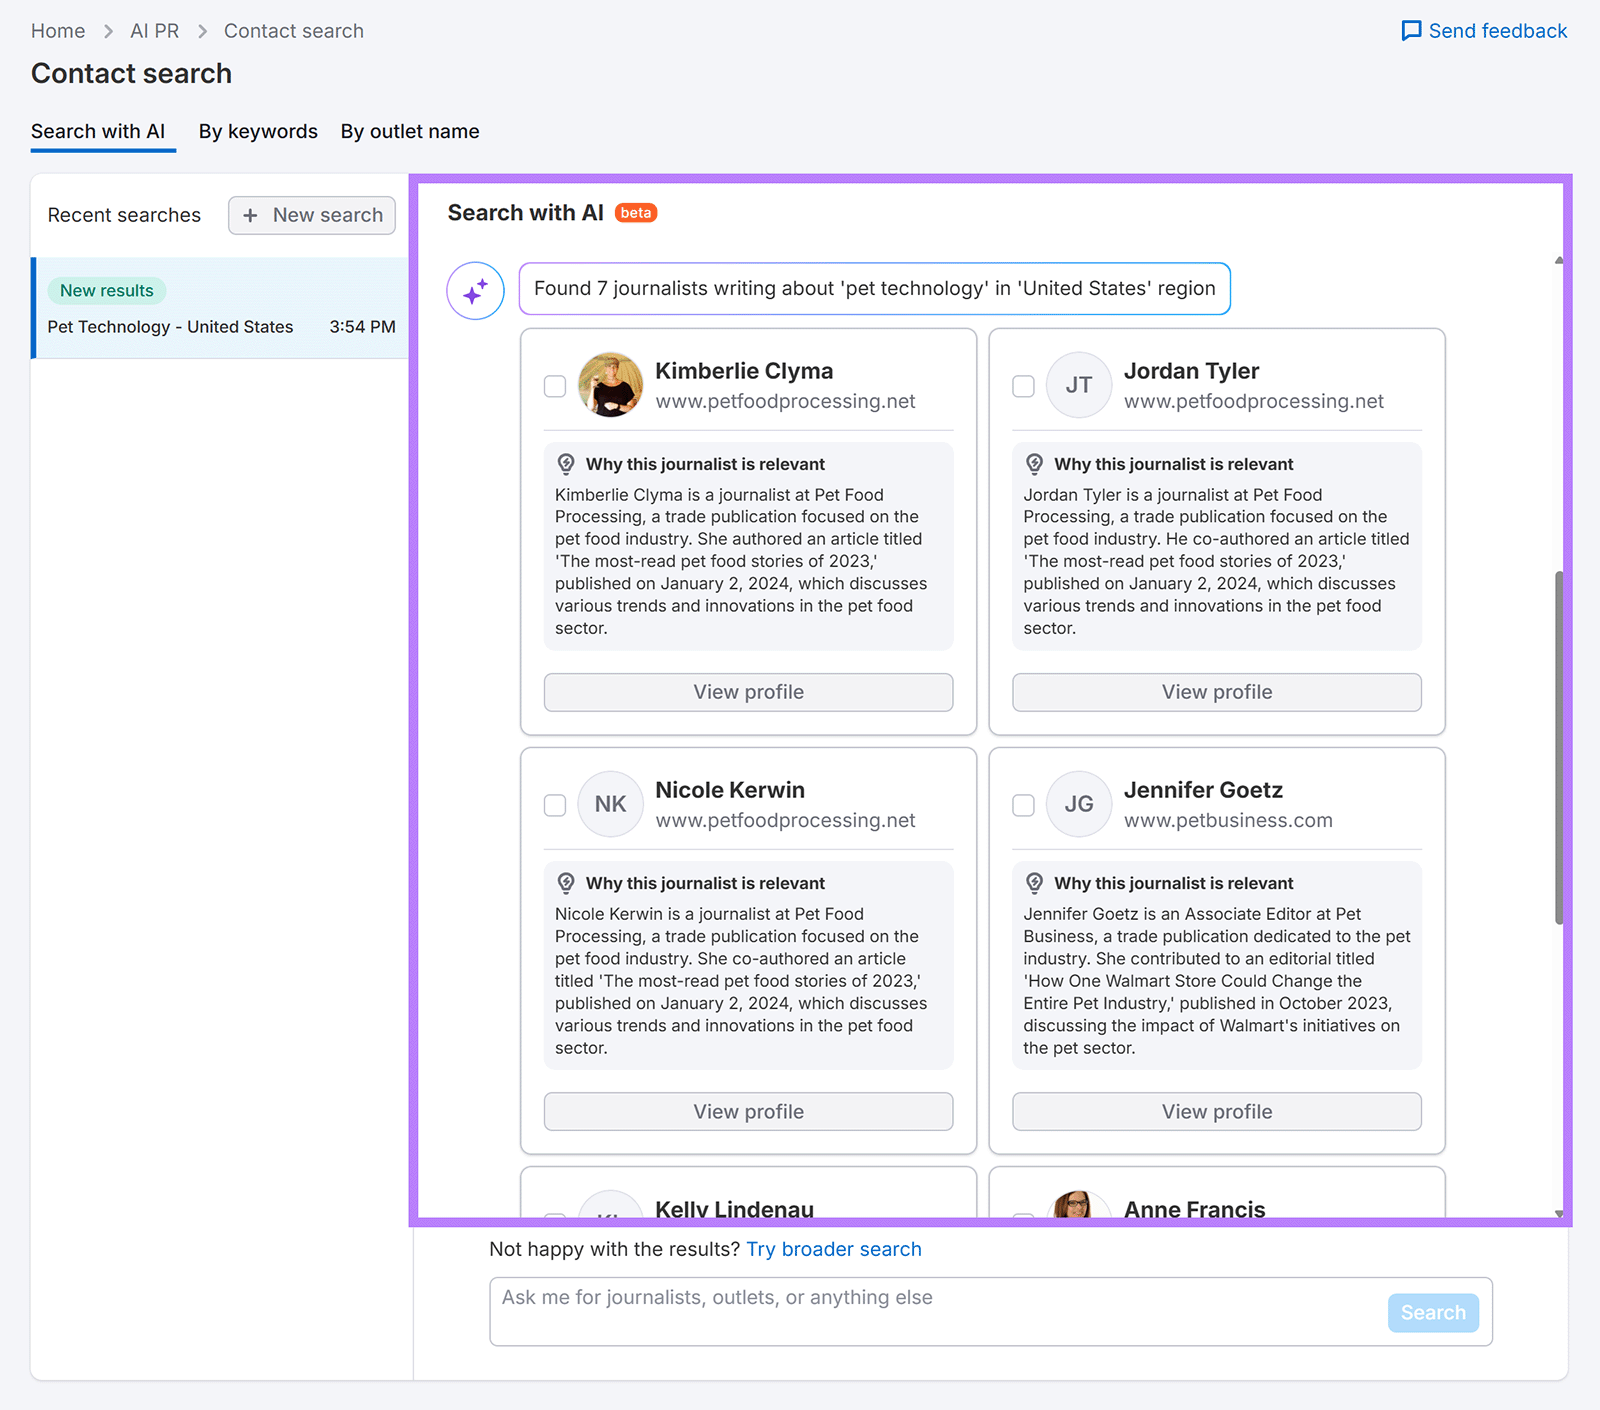The width and height of the screenshot is (1600, 1410).
Task: Click Nicole Kerwin's NK avatar
Action: 610,804
